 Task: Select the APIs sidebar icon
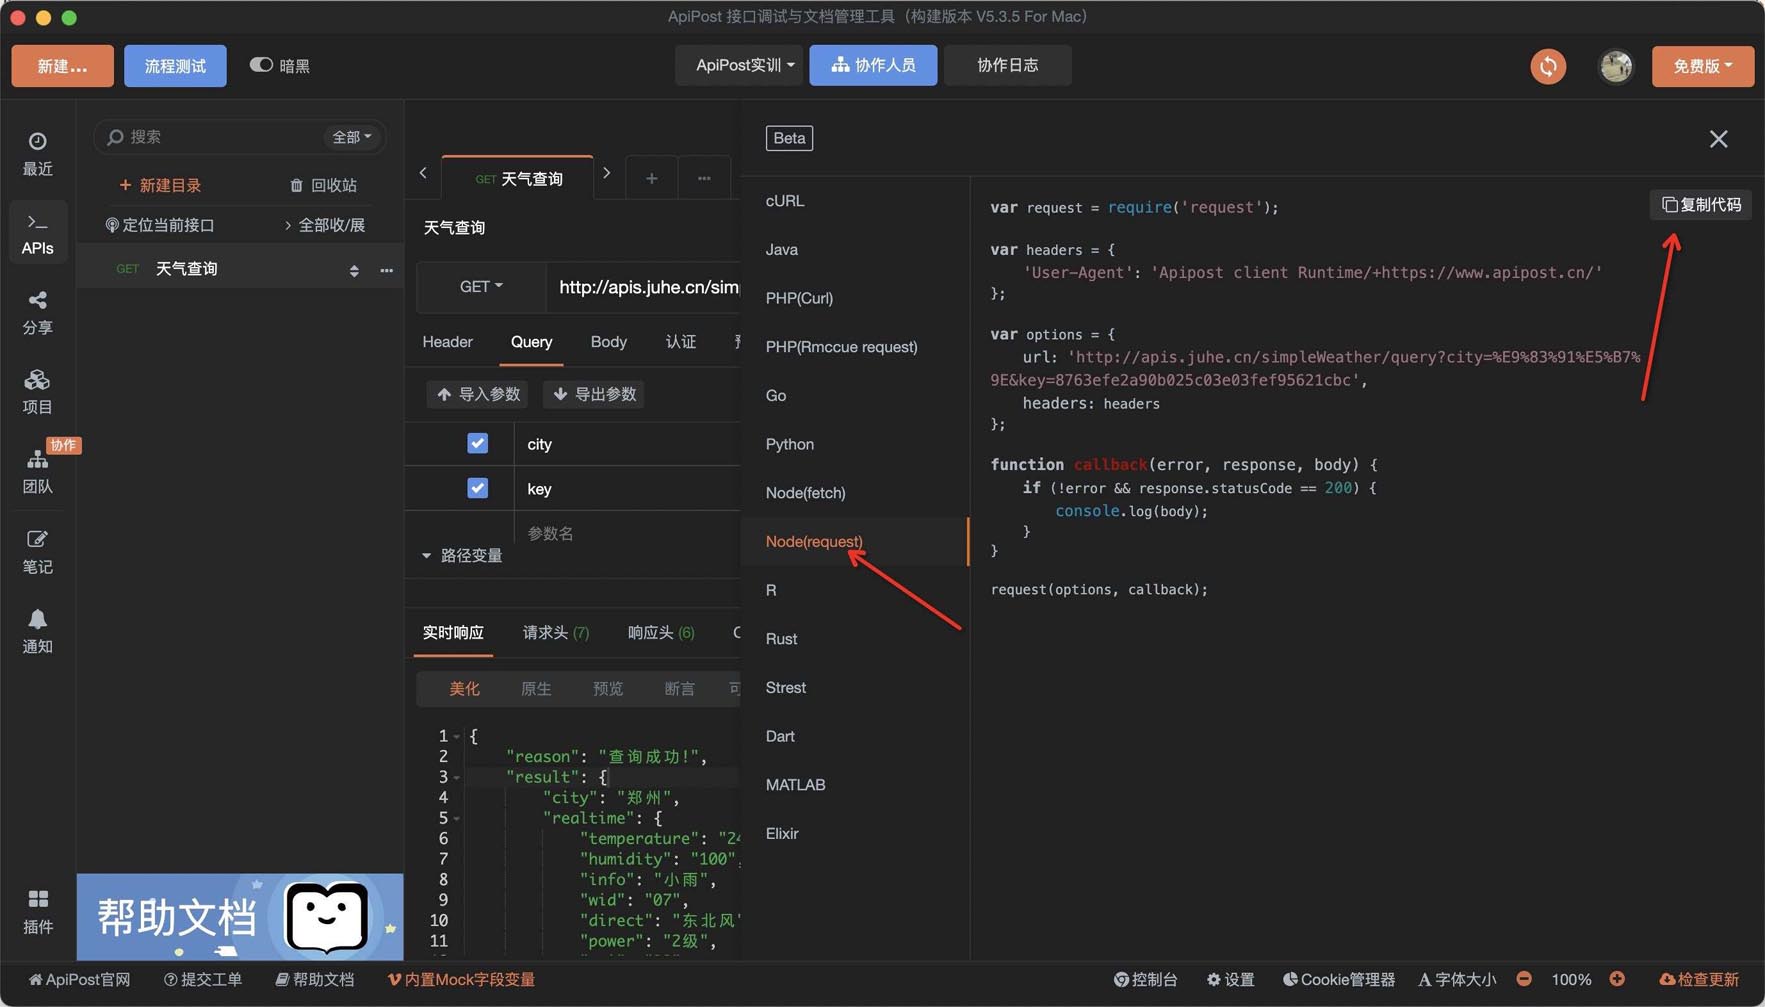click(37, 232)
